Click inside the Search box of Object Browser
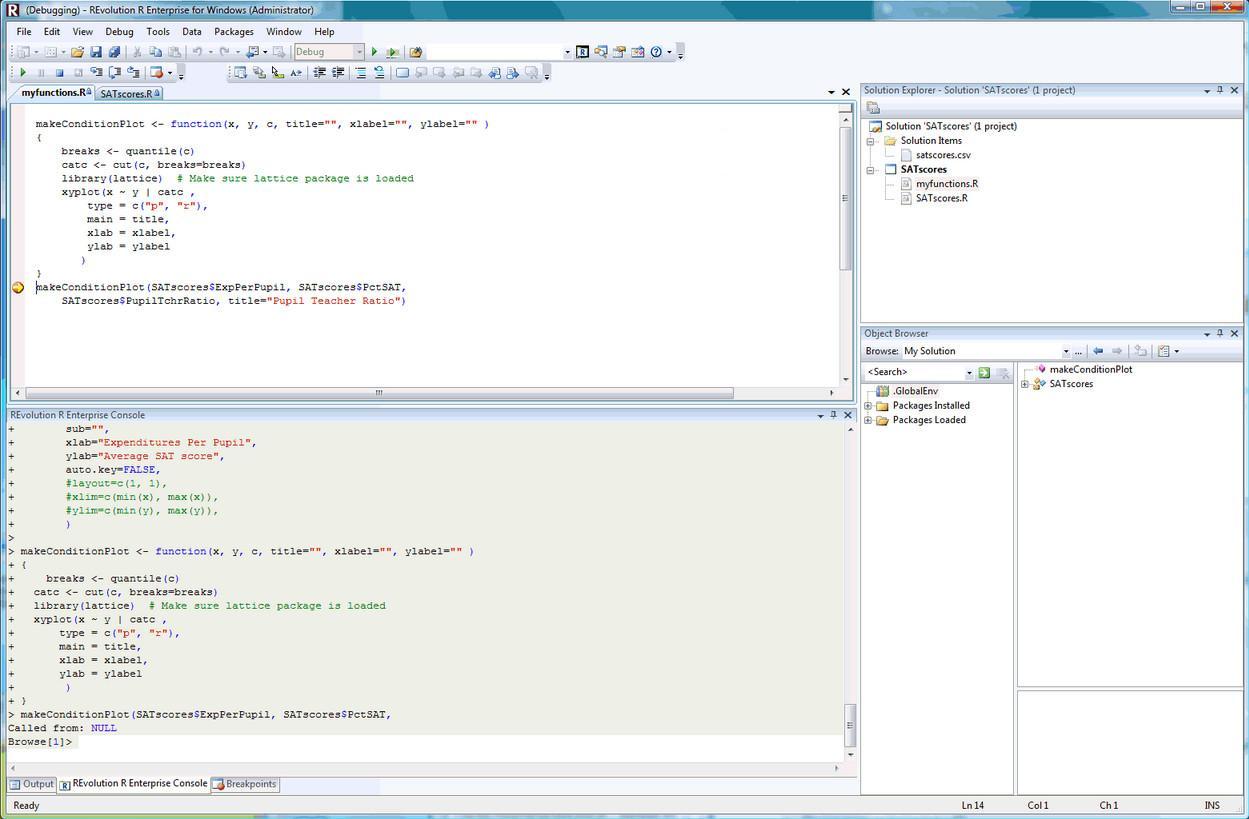Screen dimensions: 1249x819 (912, 371)
